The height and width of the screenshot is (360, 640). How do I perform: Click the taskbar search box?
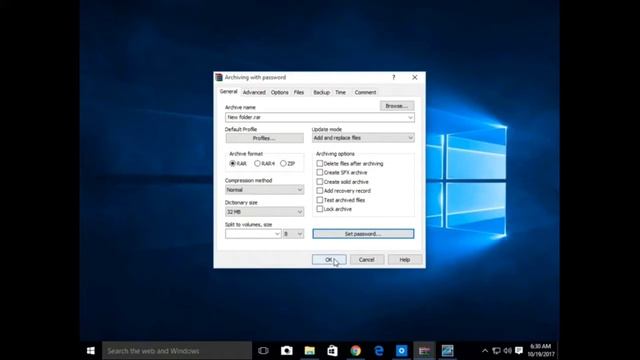click(177, 351)
